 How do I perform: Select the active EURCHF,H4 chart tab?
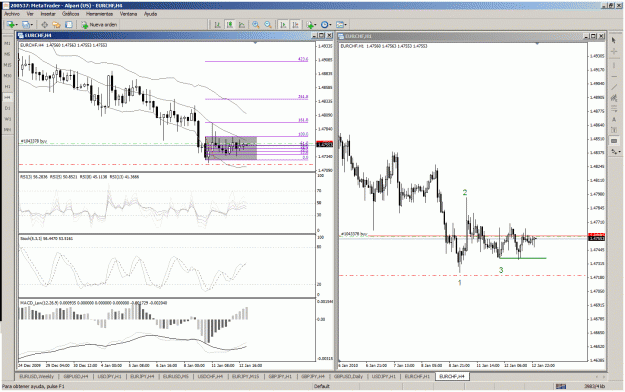452,376
